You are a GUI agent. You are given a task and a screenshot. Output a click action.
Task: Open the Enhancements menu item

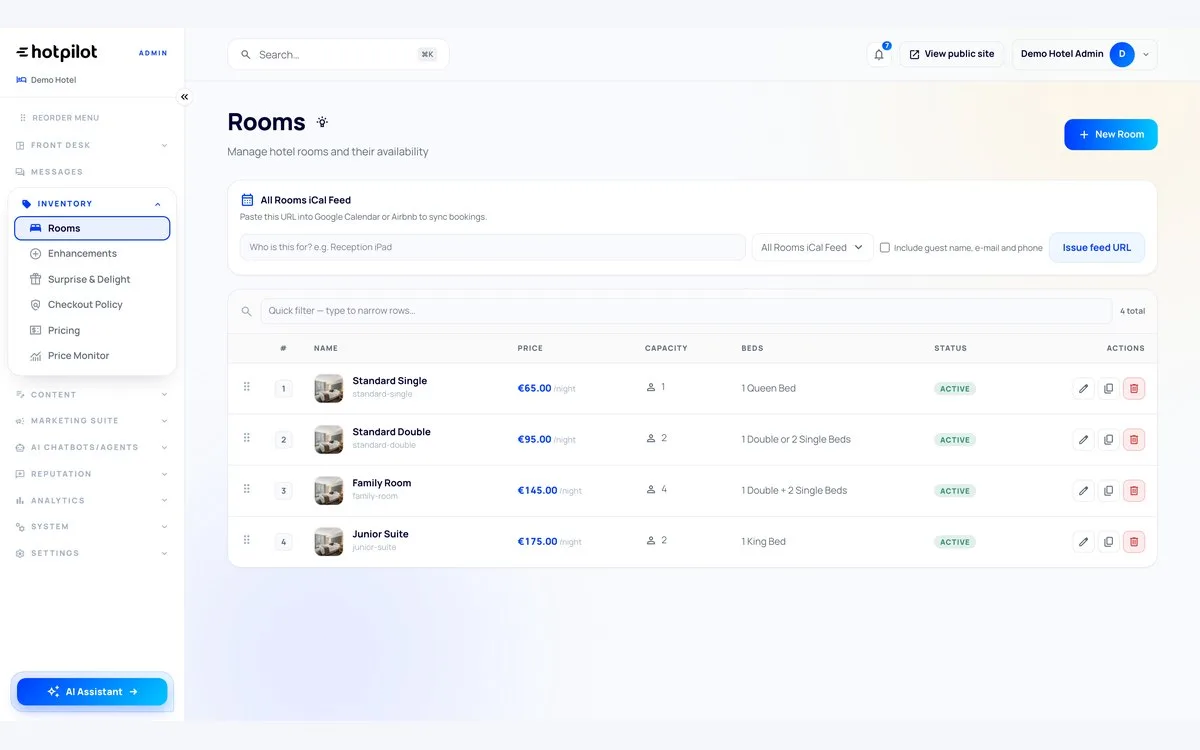click(92, 254)
